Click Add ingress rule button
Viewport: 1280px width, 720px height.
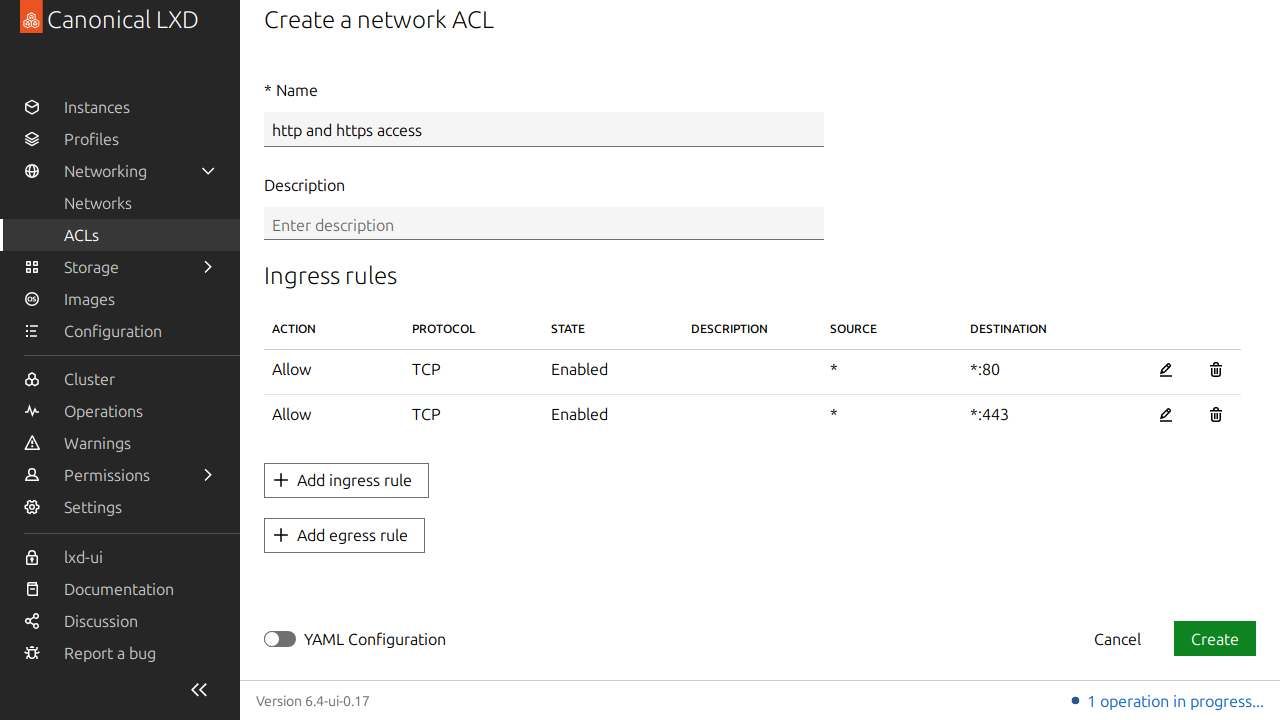(346, 480)
